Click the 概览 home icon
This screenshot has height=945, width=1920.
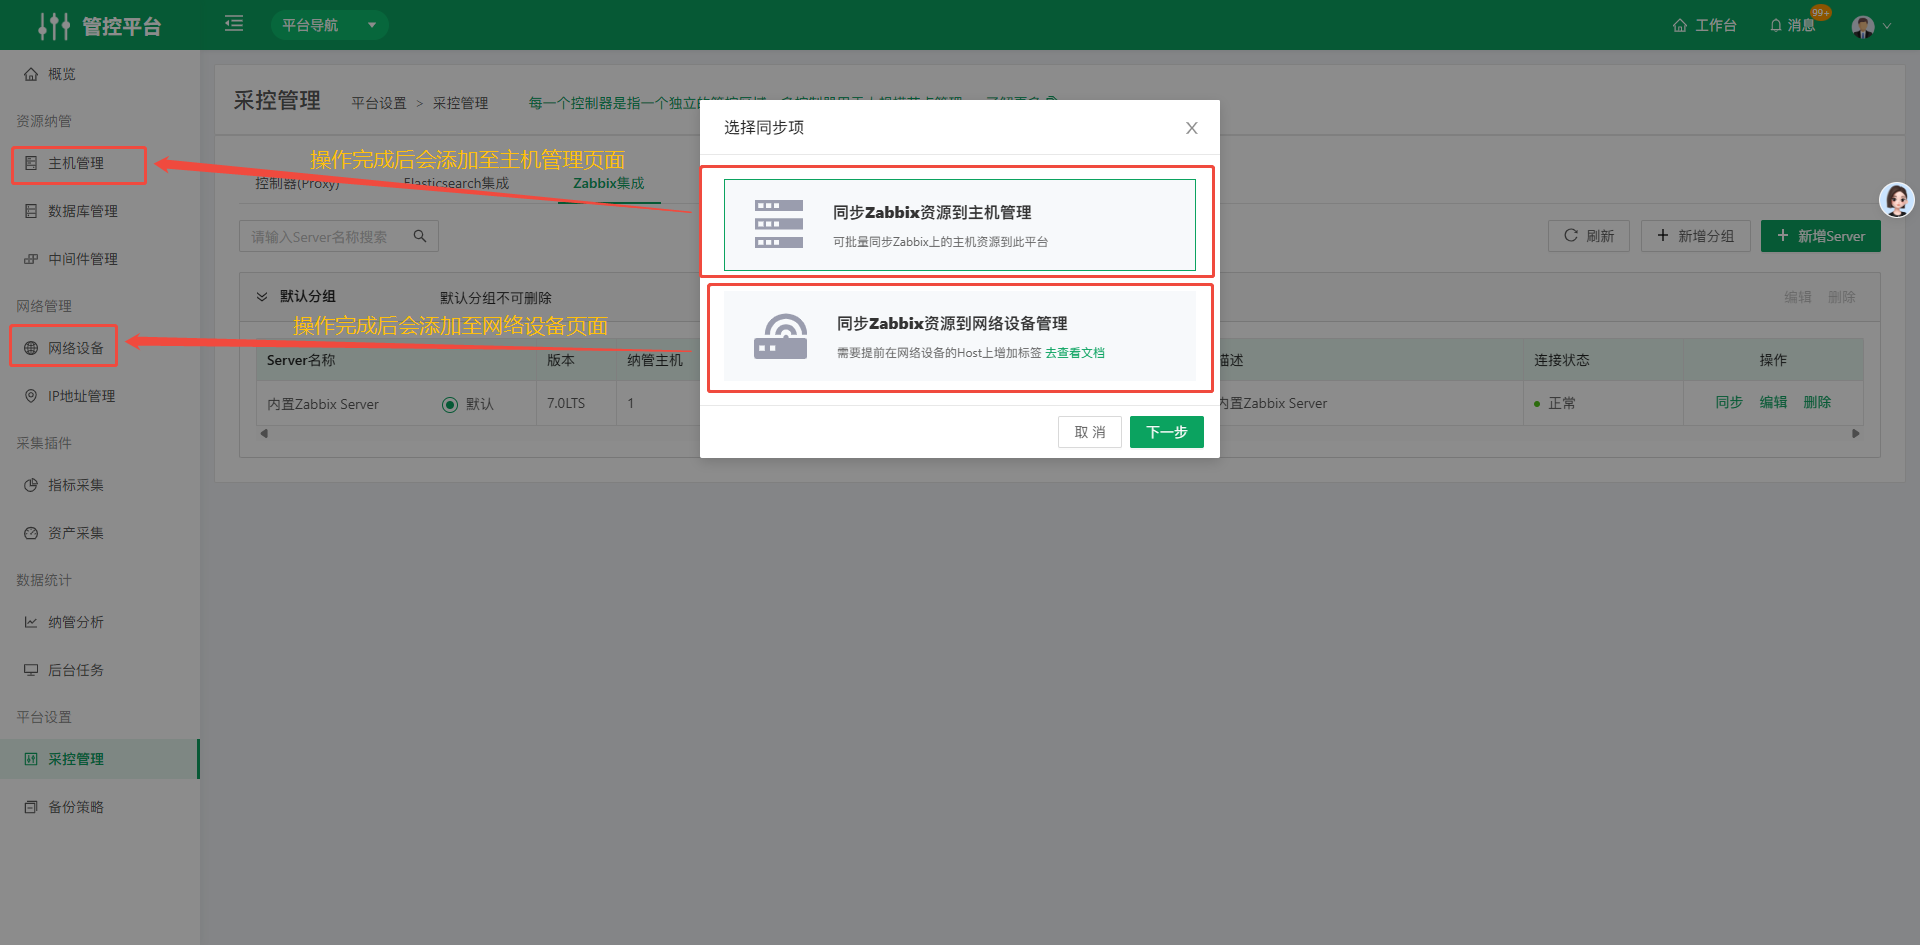point(31,74)
